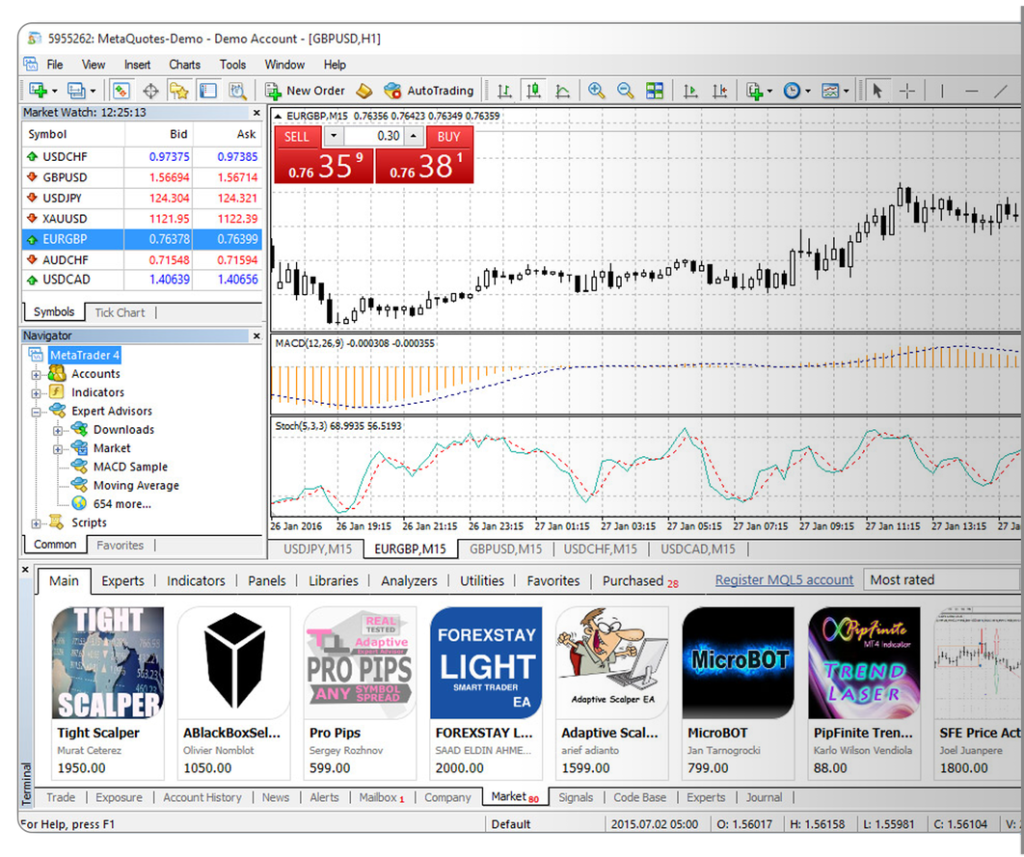Decrease trade volume with the down arrow
The width and height of the screenshot is (1024, 857).
(334, 136)
